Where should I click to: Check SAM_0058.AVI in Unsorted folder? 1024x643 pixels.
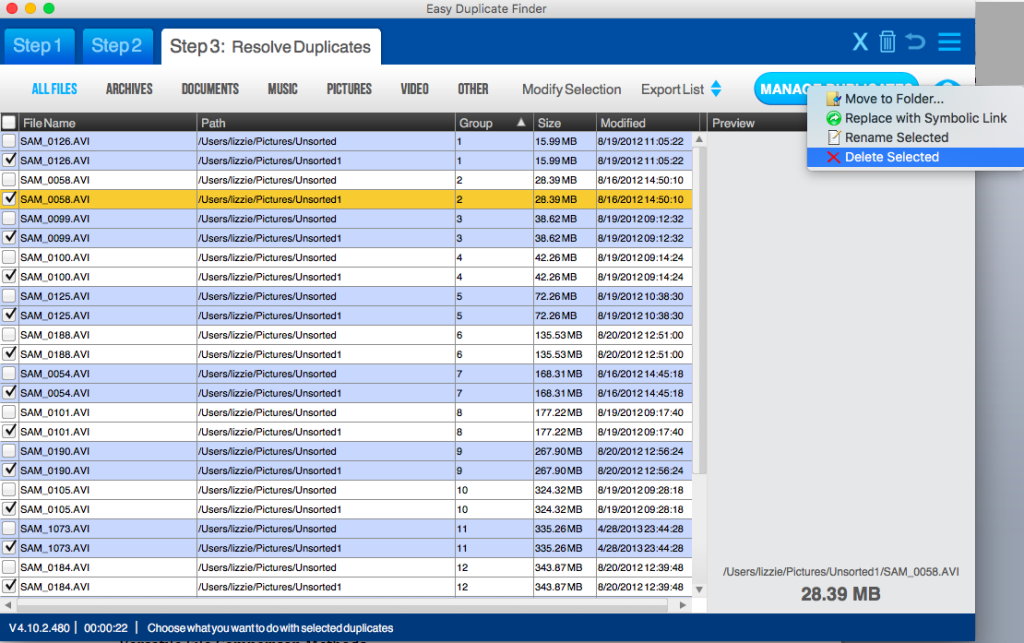click(9, 180)
